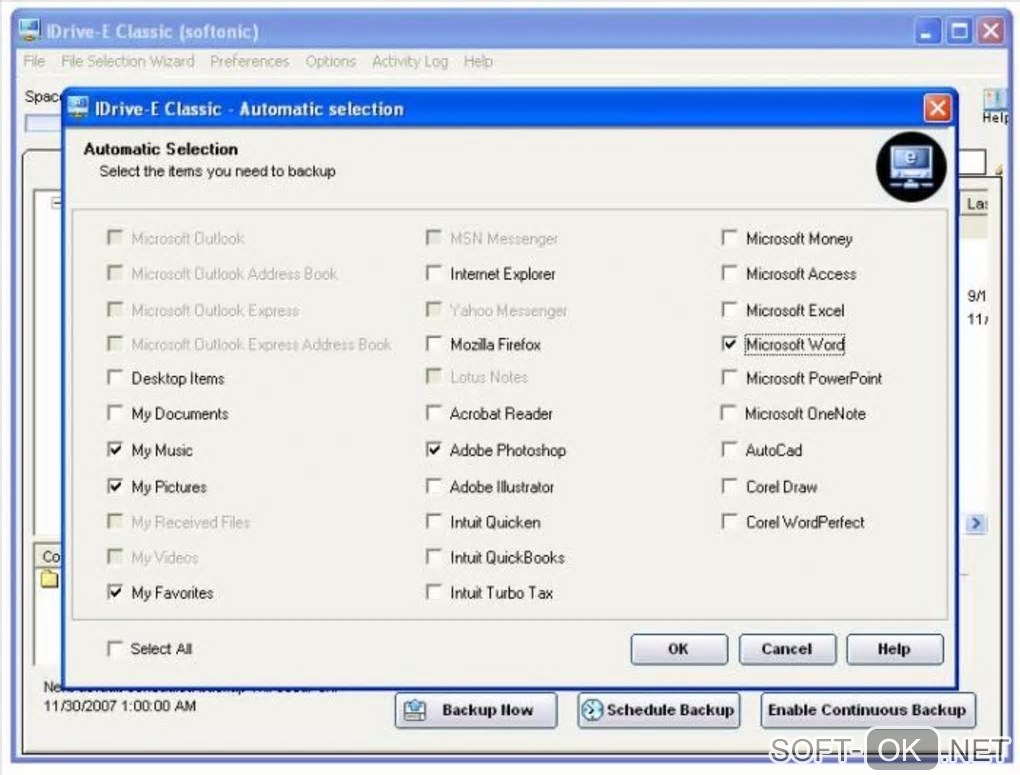Tick the Acrobat Reader checkbox
This screenshot has height=775, width=1020.
click(x=433, y=413)
